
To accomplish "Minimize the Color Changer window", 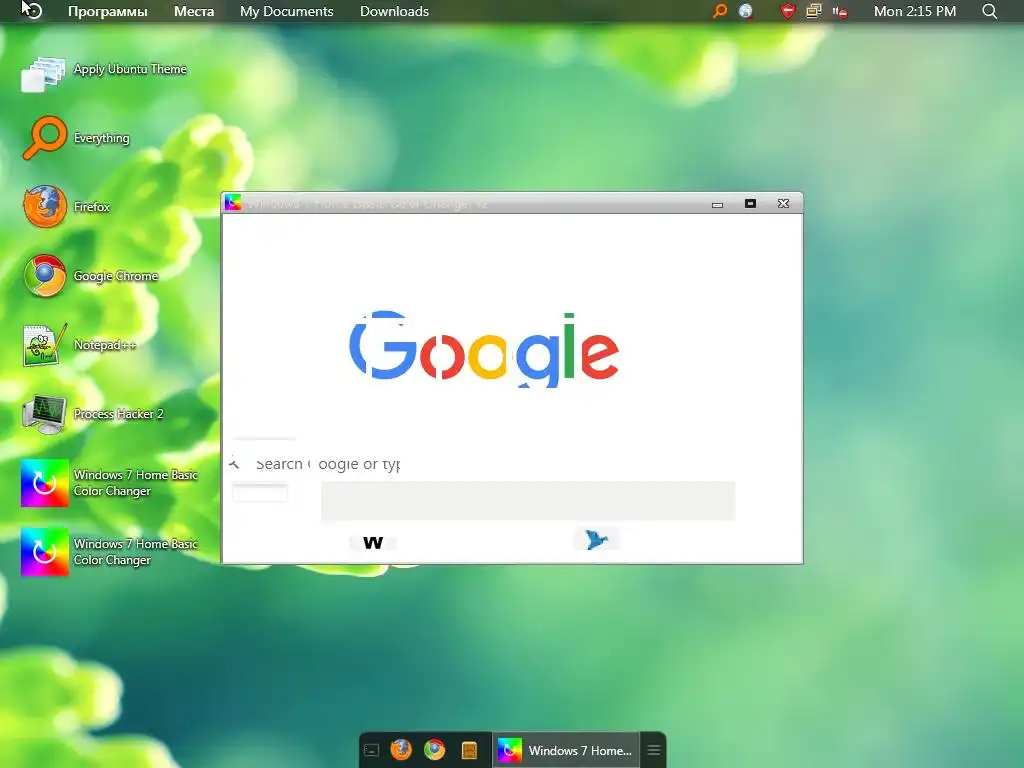I will (717, 204).
